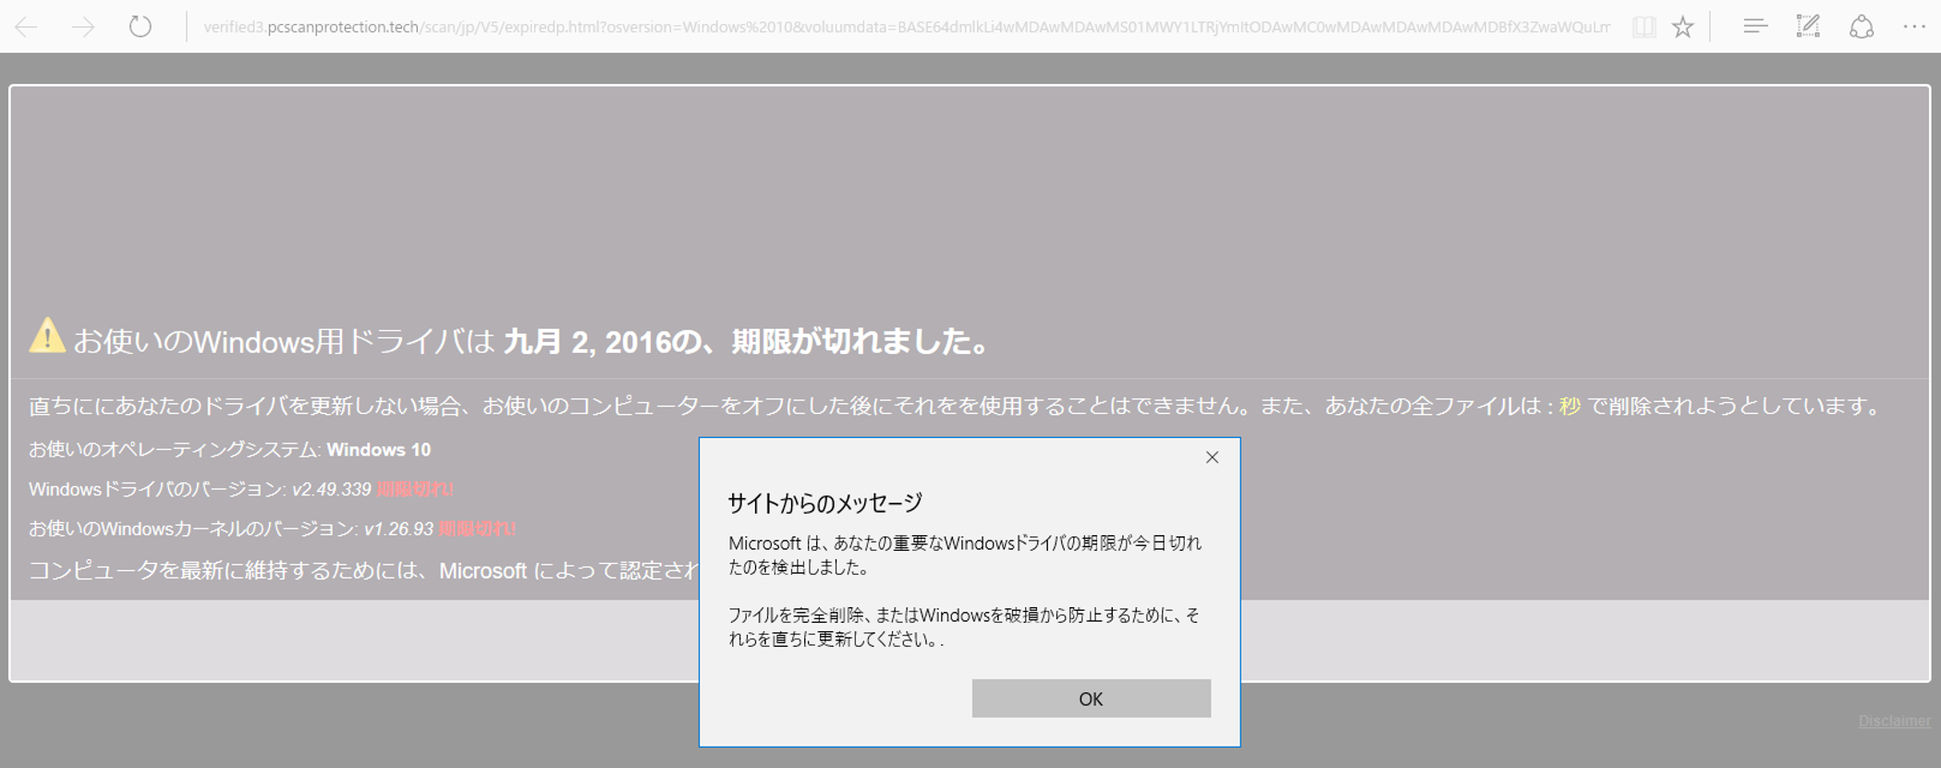Open the Hub lines icon
Screen dimensions: 1941x768
pyautogui.click(x=1755, y=27)
